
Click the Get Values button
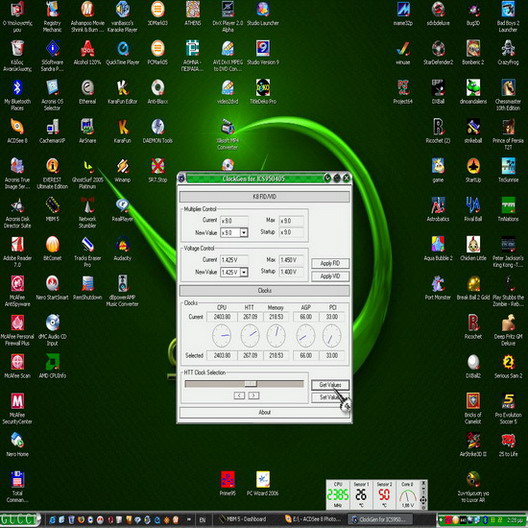pos(330,385)
